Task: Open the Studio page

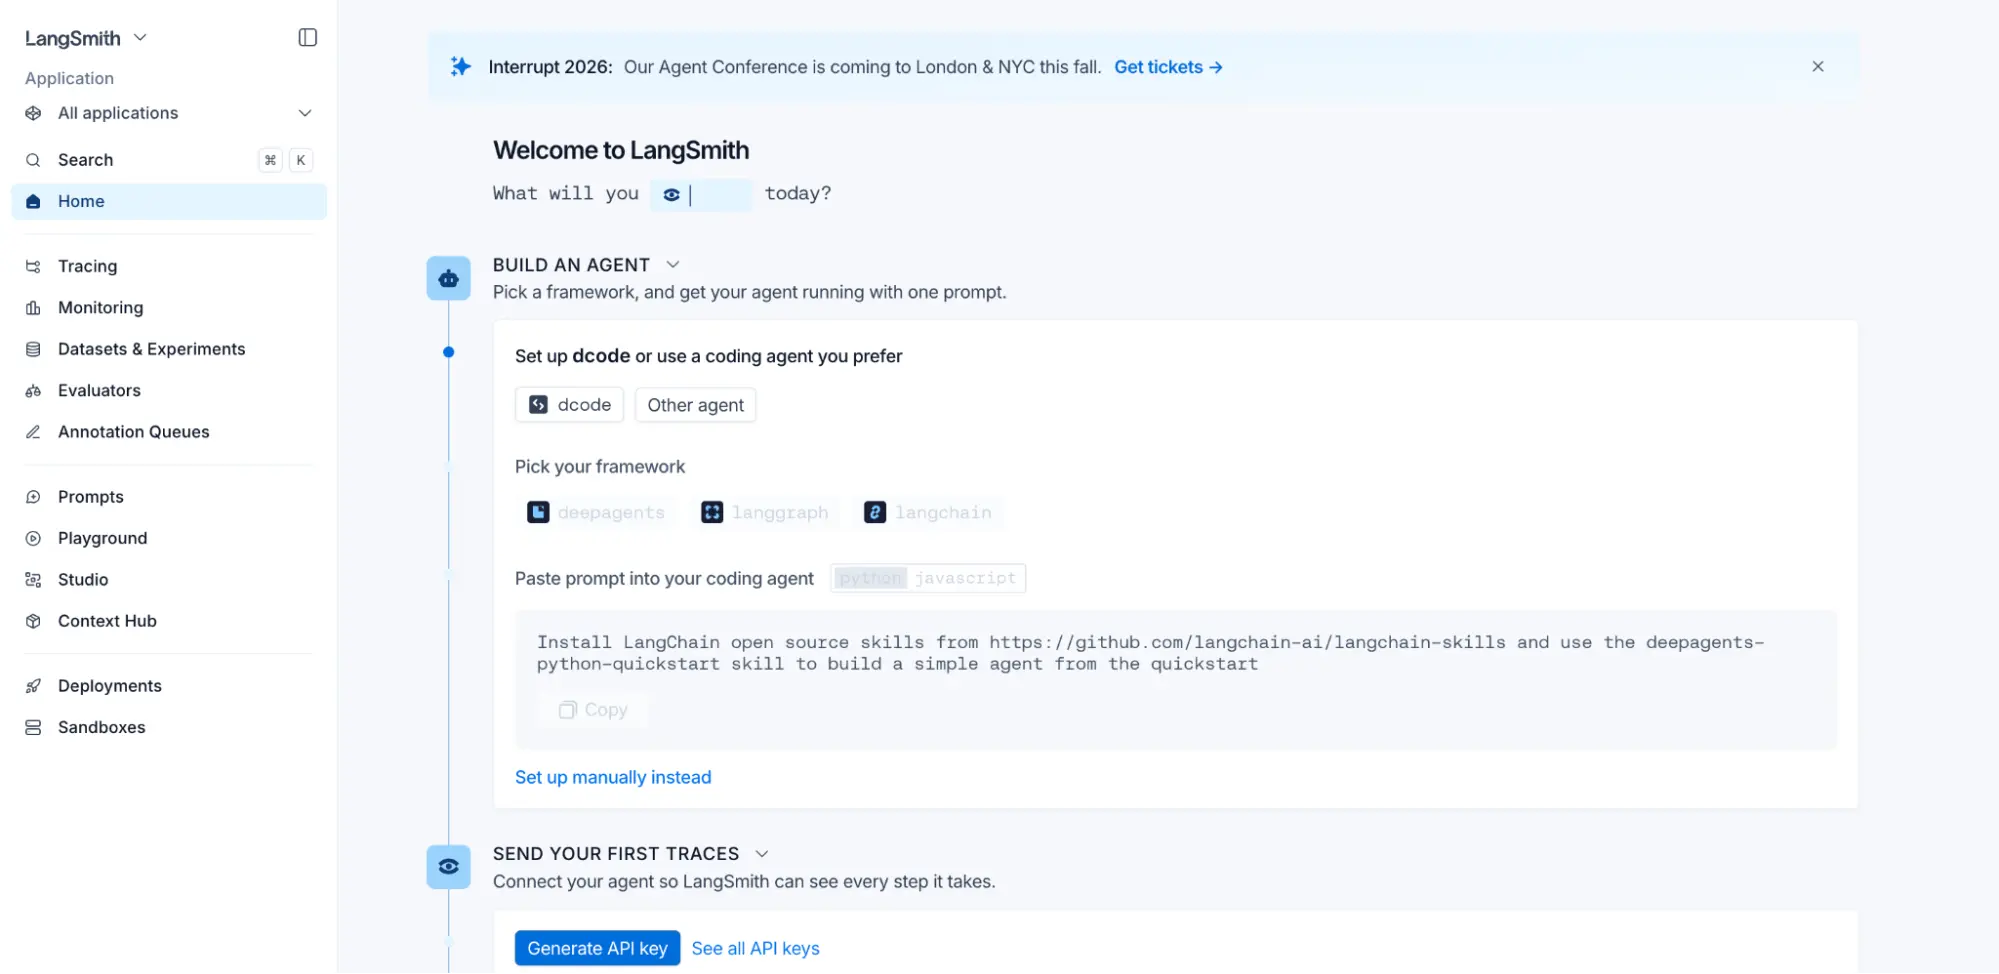Action: [x=169, y=580]
